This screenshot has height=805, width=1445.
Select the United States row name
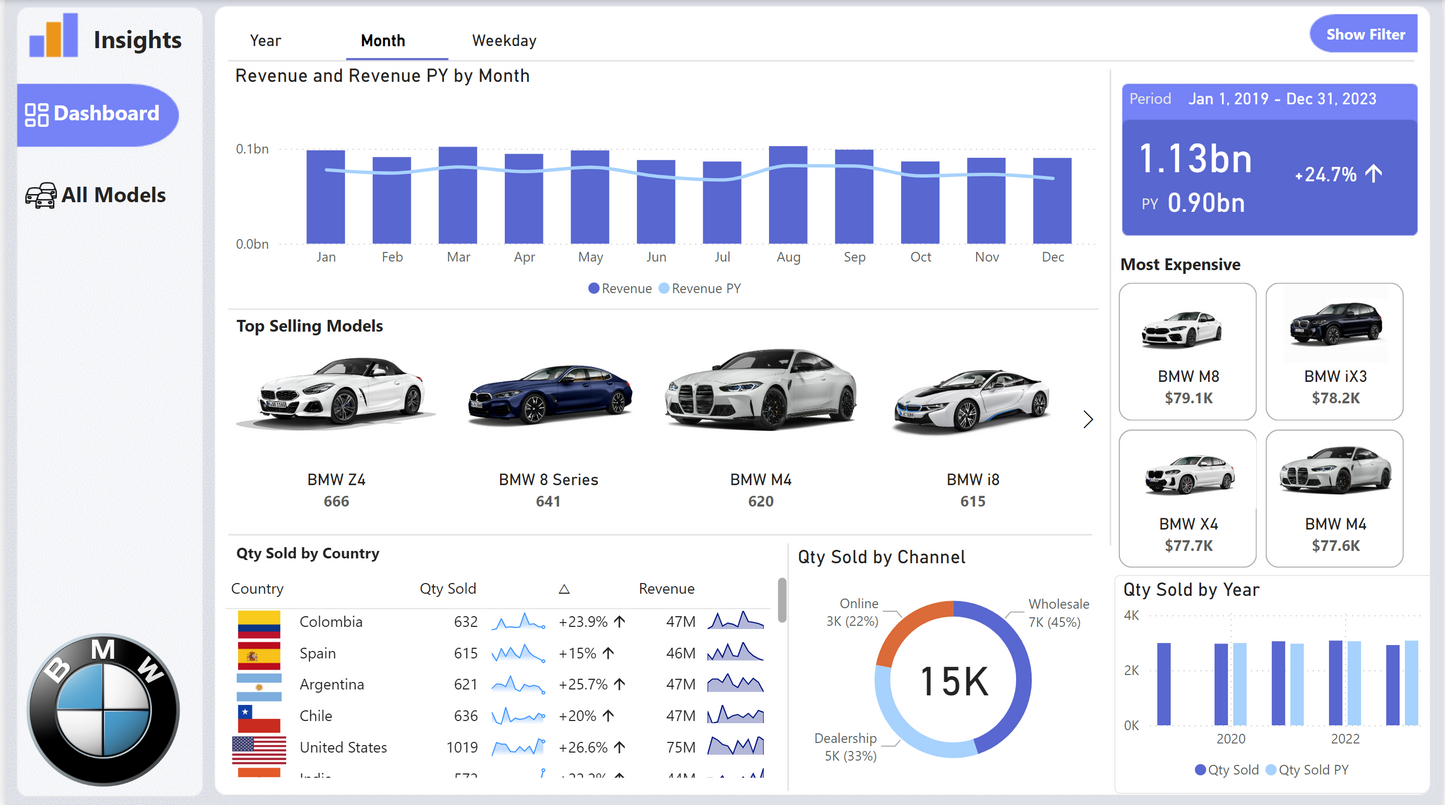click(343, 748)
